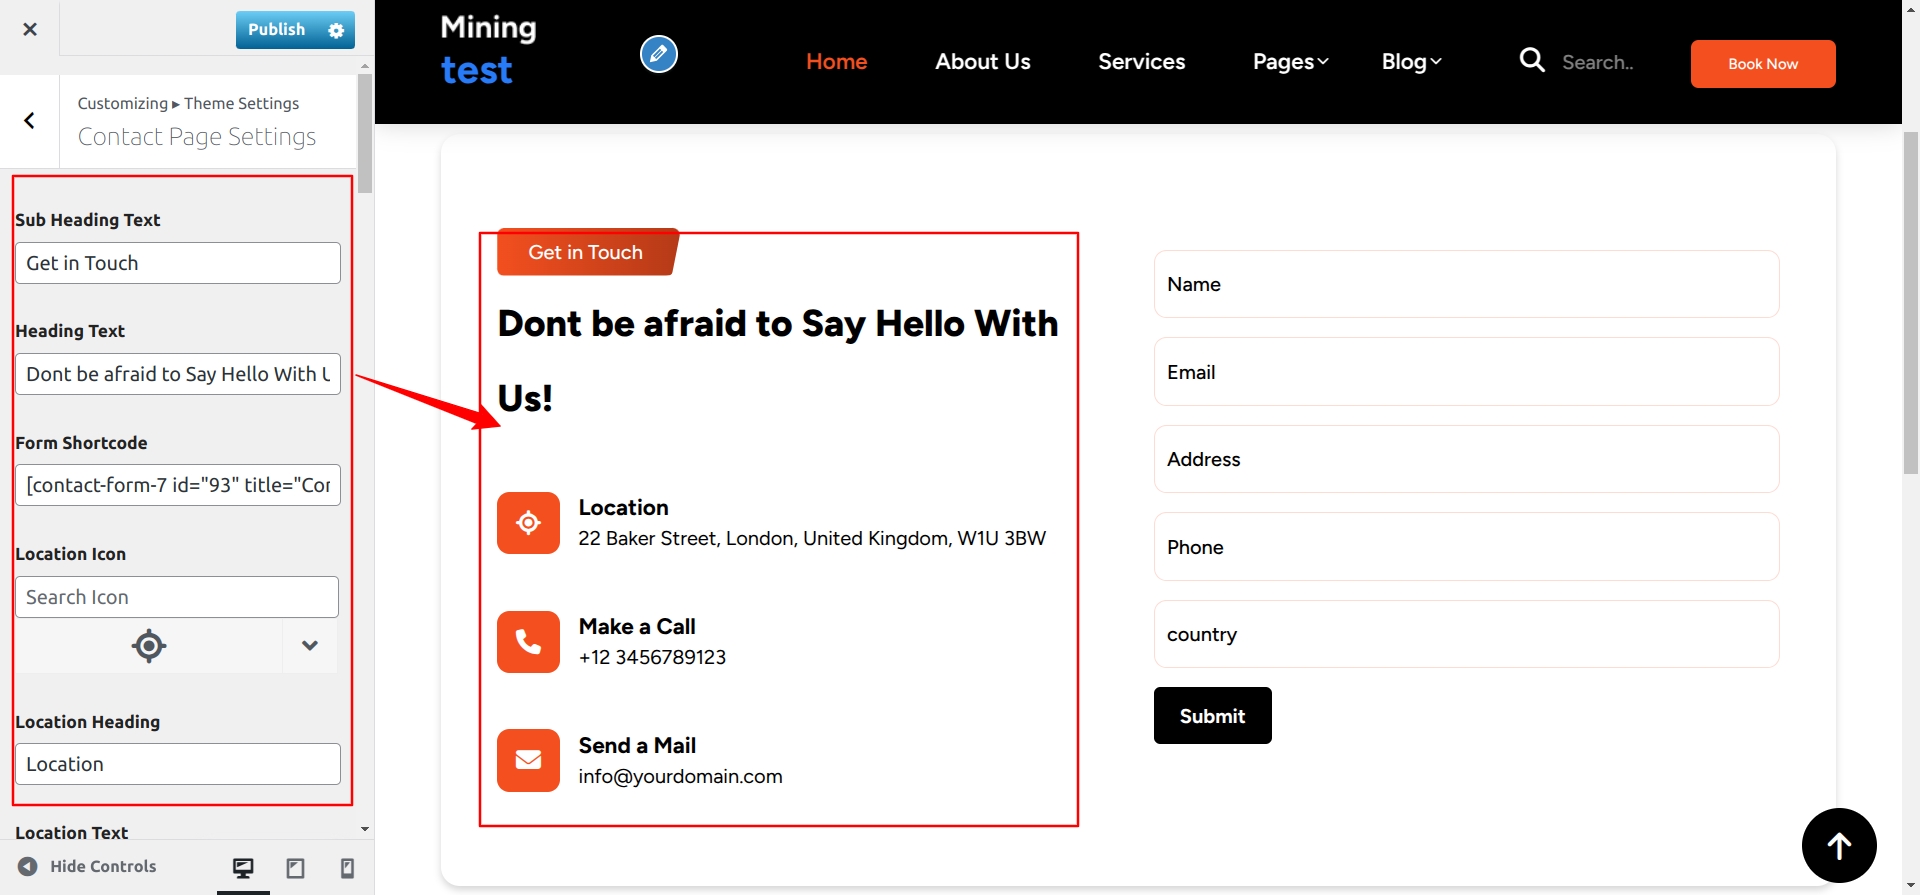1920x895 pixels.
Task: Click the search magnifier icon in header
Action: click(x=1531, y=61)
